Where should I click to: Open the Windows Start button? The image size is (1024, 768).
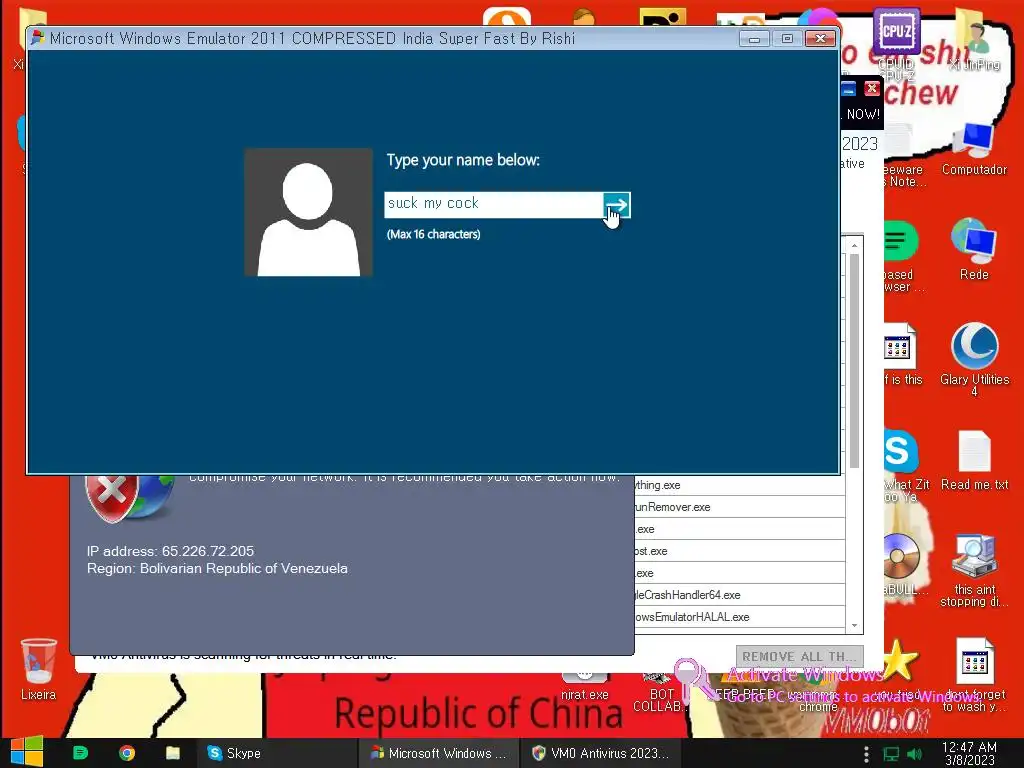(x=27, y=752)
